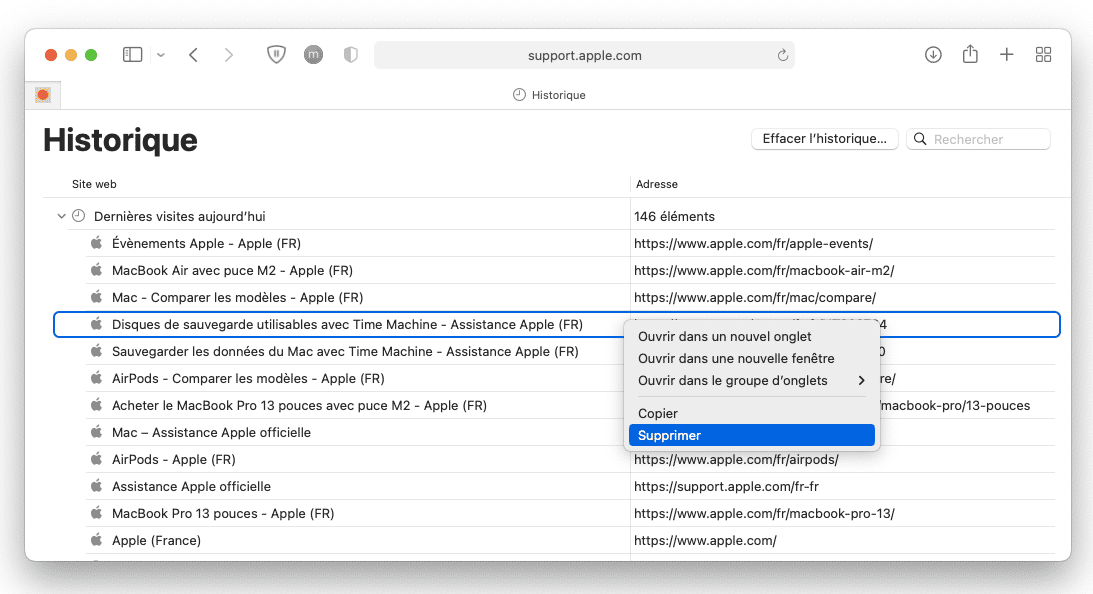Viewport: 1093px width, 594px height.
Task: Click the Effacer l'historique… button
Action: [x=825, y=139]
